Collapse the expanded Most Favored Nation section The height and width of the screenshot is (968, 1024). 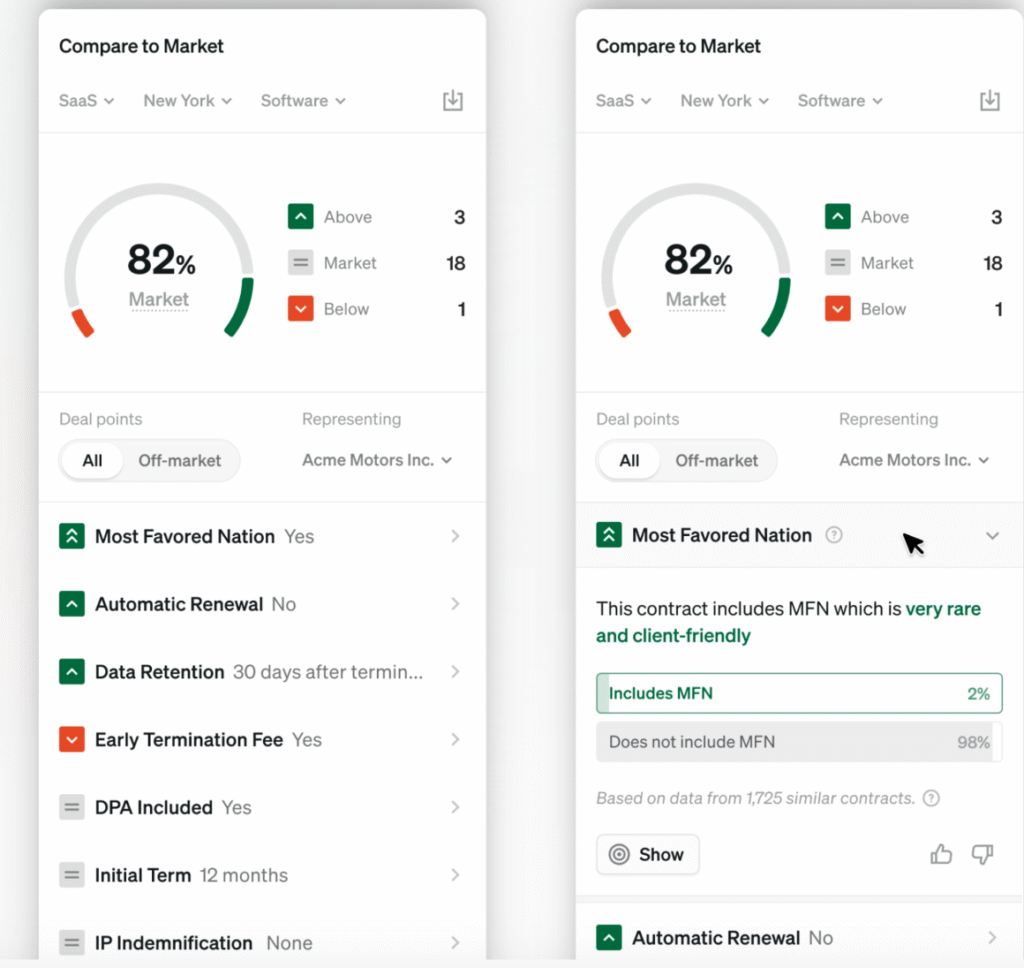pyautogui.click(x=992, y=536)
